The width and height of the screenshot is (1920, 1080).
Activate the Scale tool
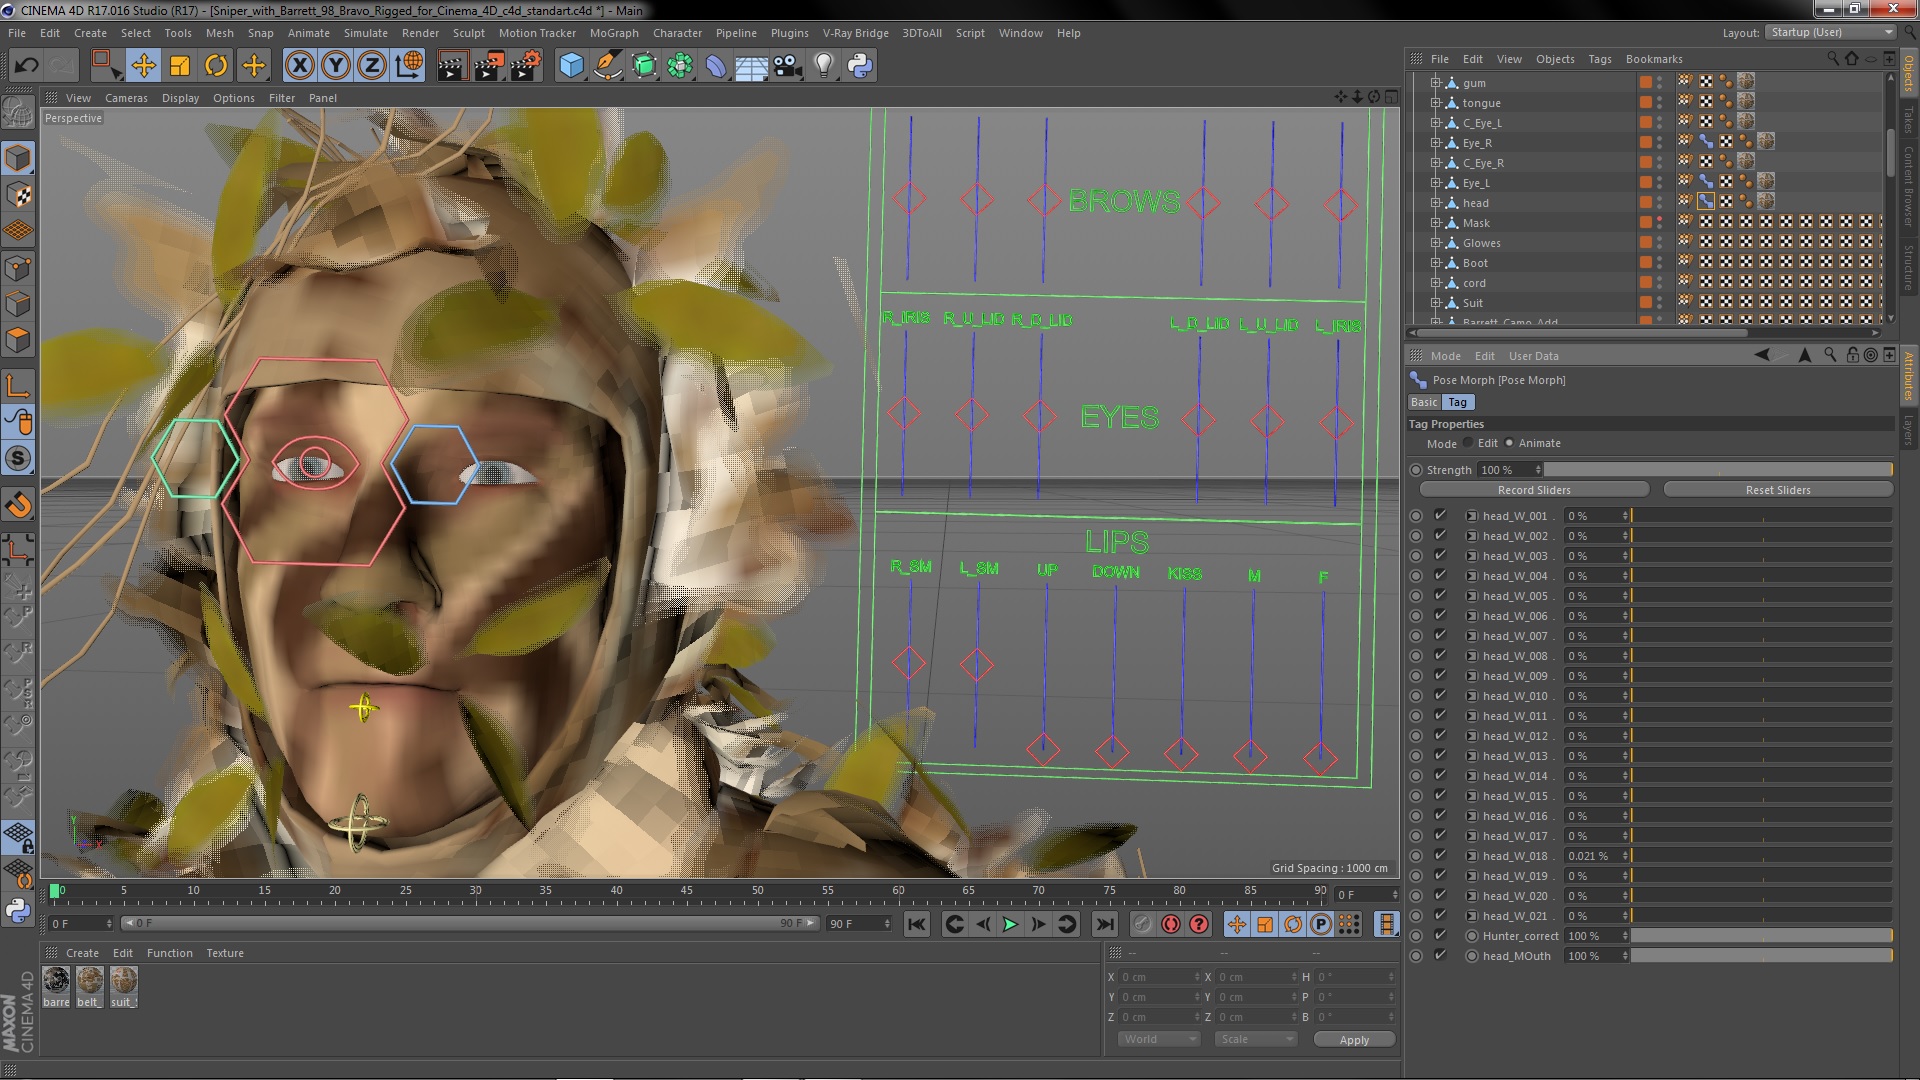180,66
